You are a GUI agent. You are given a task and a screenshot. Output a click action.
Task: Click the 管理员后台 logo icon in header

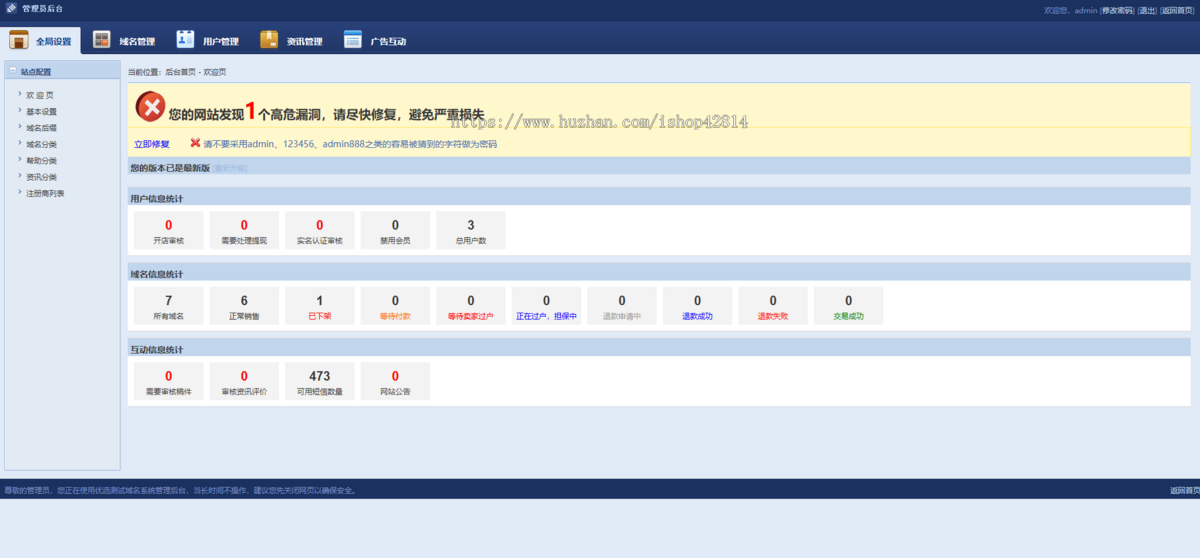tap(12, 9)
